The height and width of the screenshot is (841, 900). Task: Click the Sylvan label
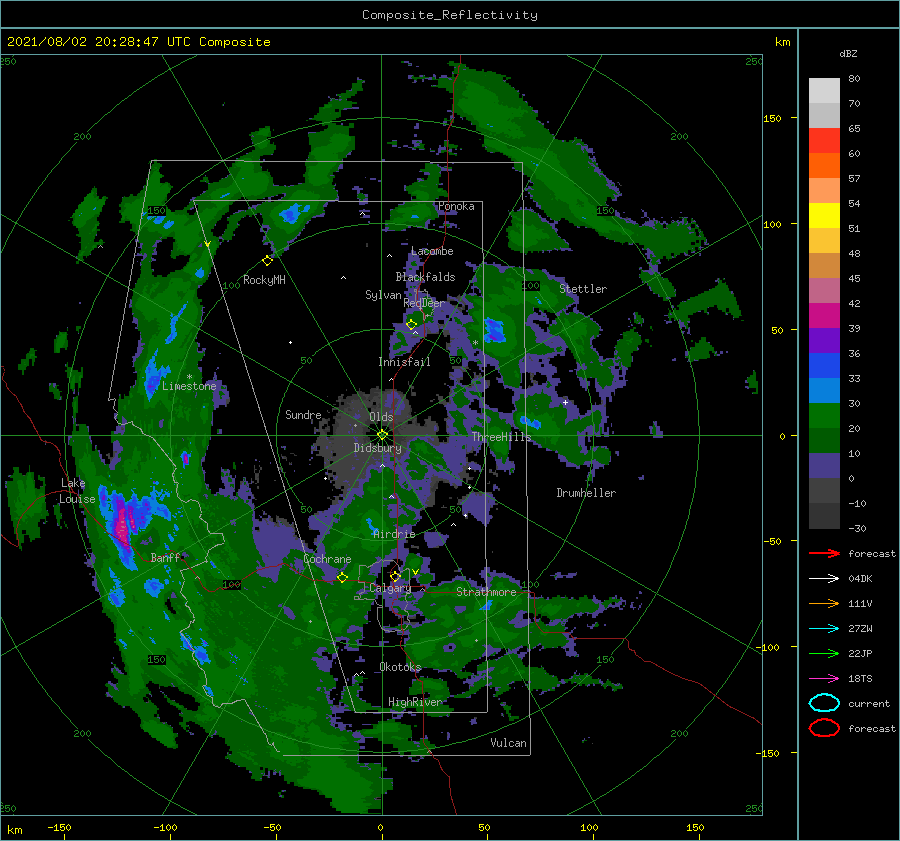click(383, 295)
